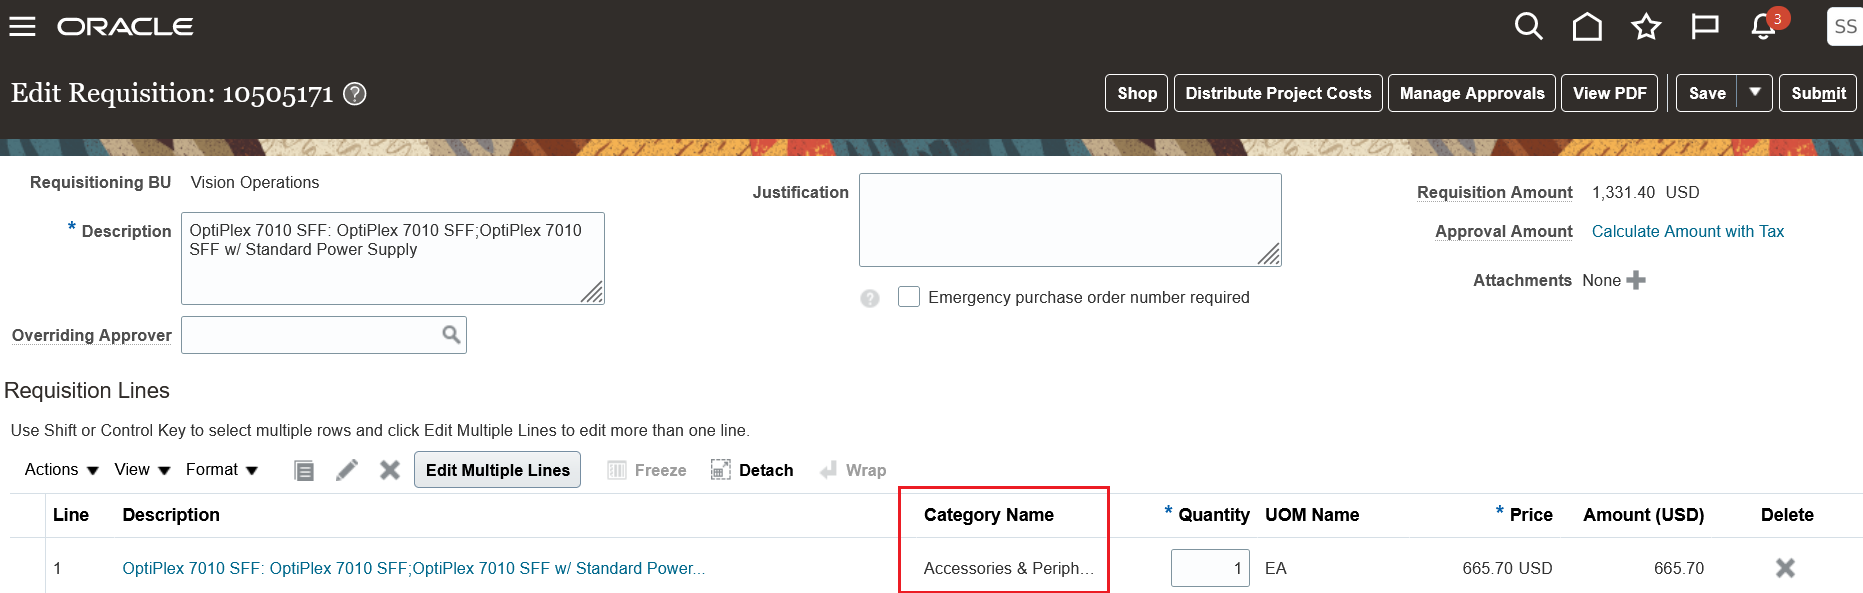Viewport: 1863px width, 593px height.
Task: Expand the Save button dropdown arrow
Action: pyautogui.click(x=1755, y=93)
